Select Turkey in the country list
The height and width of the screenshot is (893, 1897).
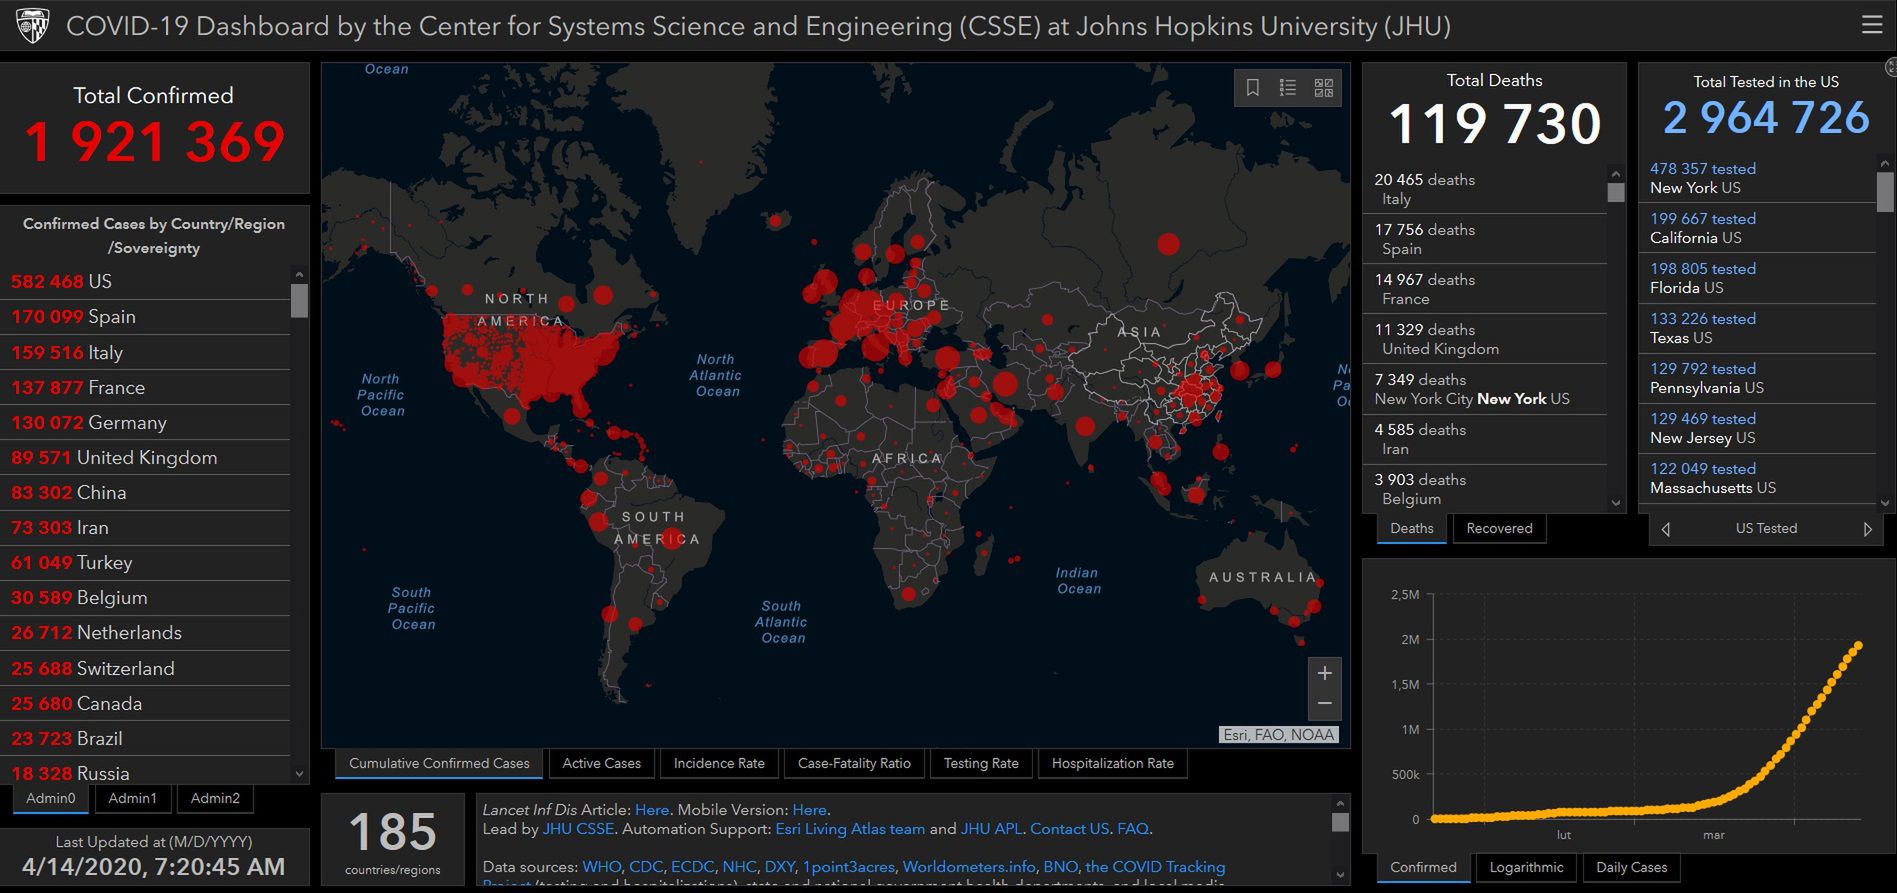pos(145,563)
